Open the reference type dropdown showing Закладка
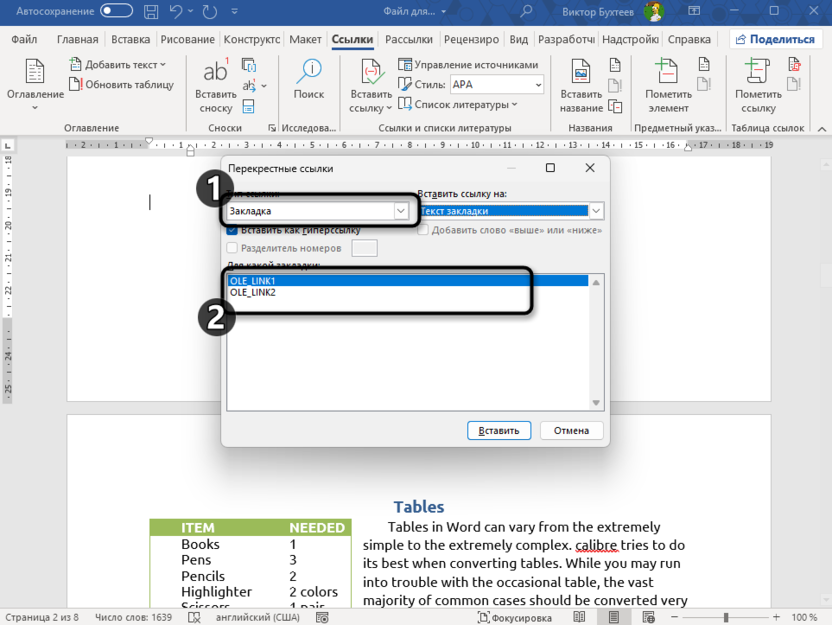The image size is (832, 625). (x=401, y=211)
